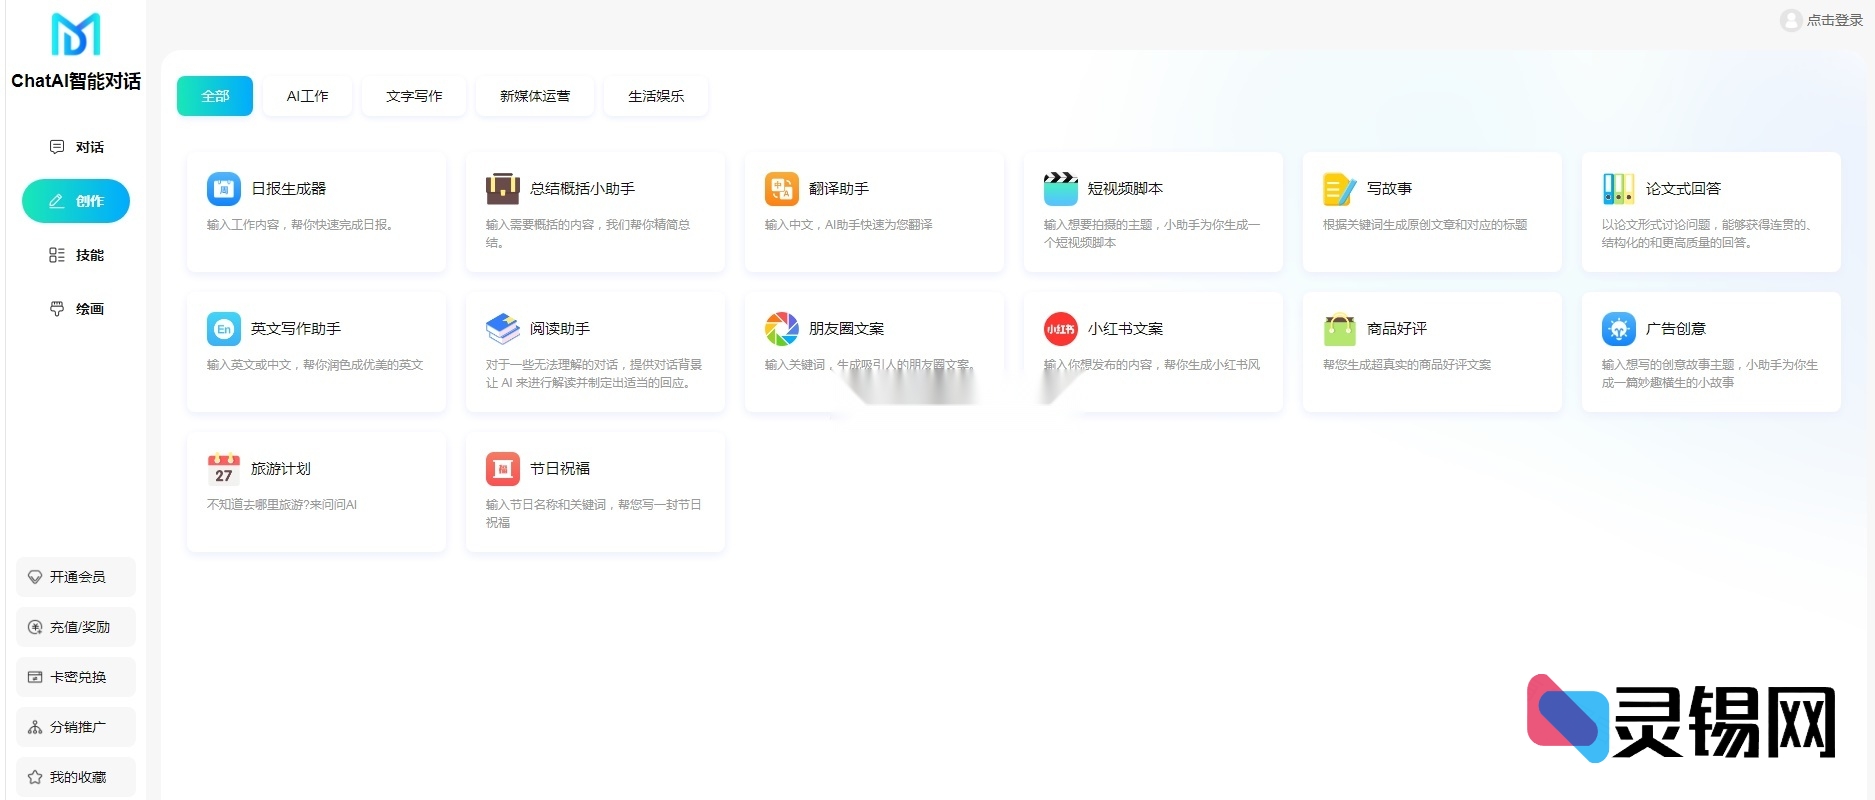This screenshot has height=800, width=1875.
Task: Click the coin icon beside 充值/奖励
Action: click(x=35, y=627)
